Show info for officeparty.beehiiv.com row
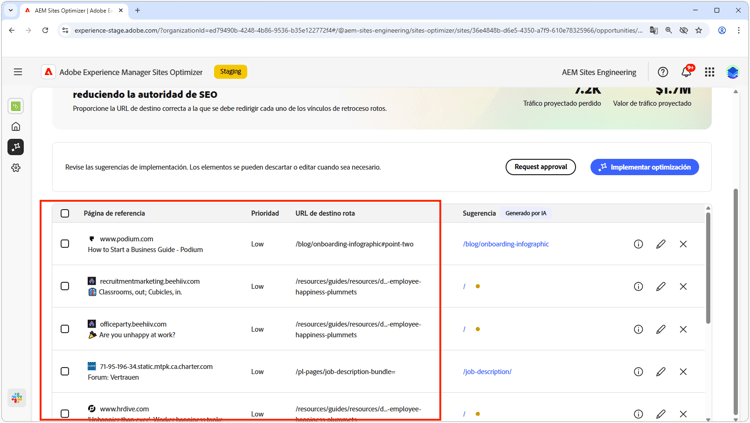The height and width of the screenshot is (423, 750). (x=638, y=329)
